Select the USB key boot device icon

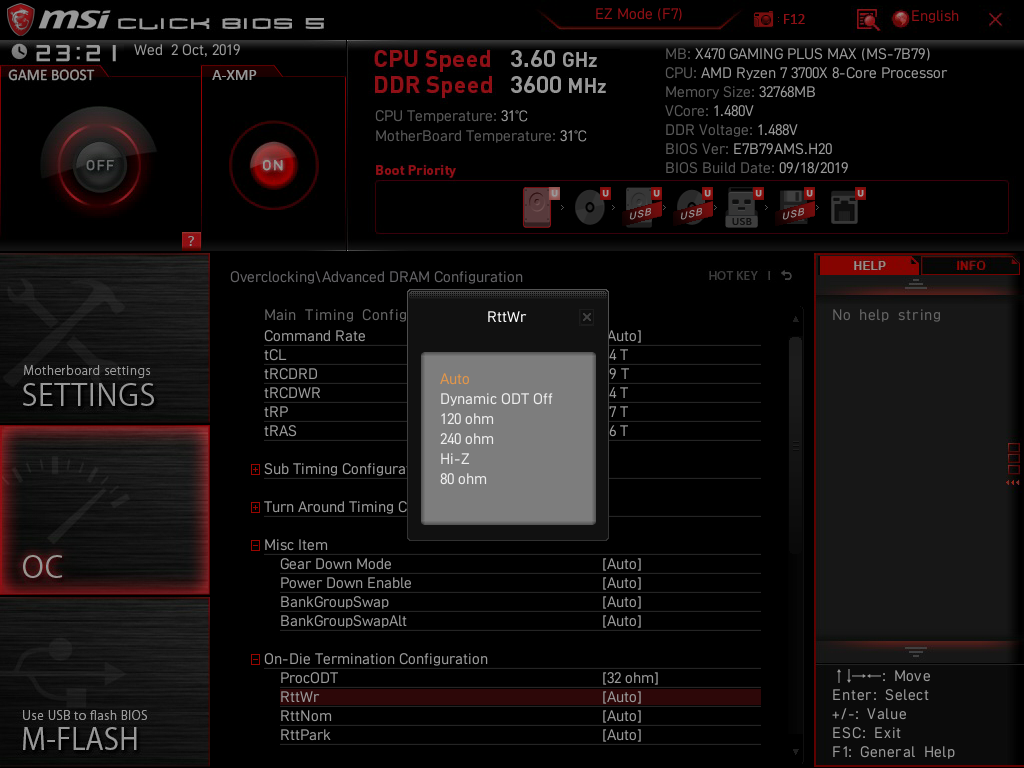coord(744,207)
